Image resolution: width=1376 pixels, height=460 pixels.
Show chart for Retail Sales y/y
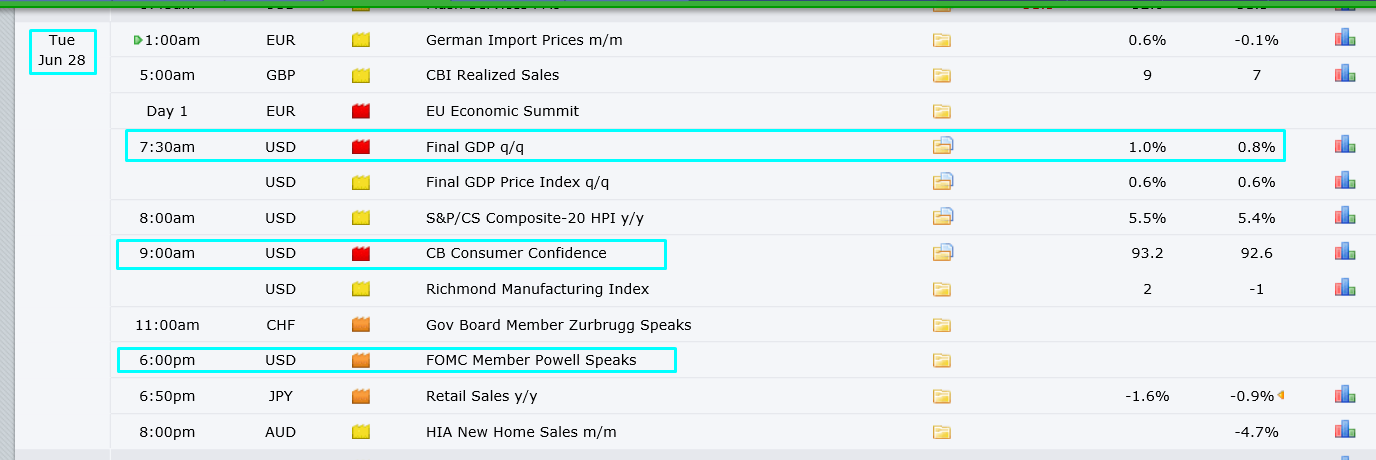(x=1344, y=396)
